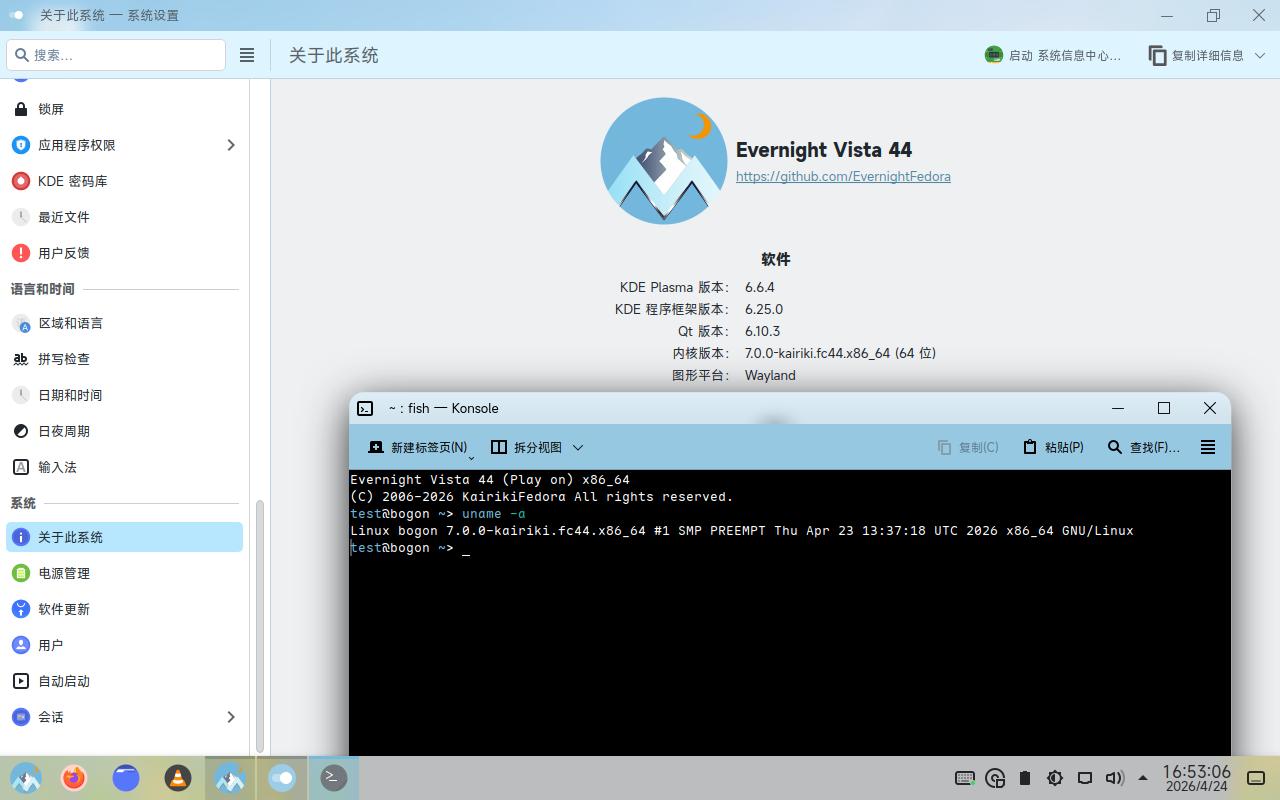
Task: Click the settings search field
Action: pos(116,56)
